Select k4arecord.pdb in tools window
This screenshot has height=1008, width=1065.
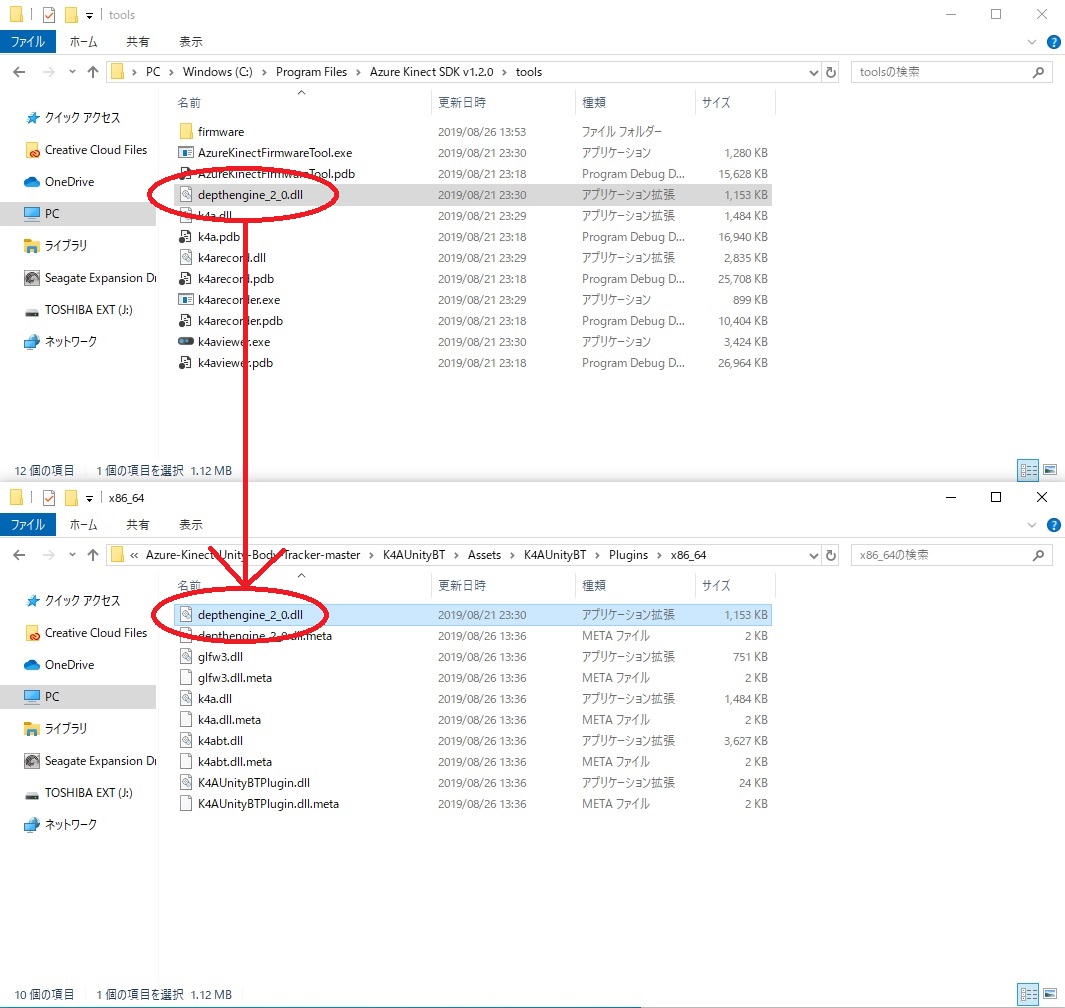[x=236, y=279]
